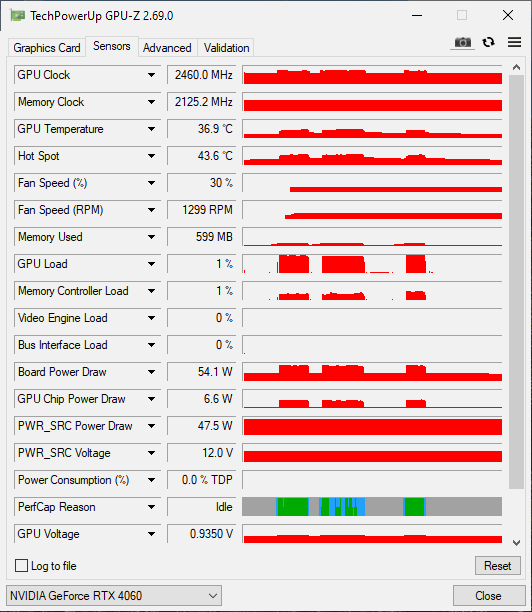The height and width of the screenshot is (612, 532).
Task: Click the GPU Chip Power 6.6 W value
Action: pos(202,399)
